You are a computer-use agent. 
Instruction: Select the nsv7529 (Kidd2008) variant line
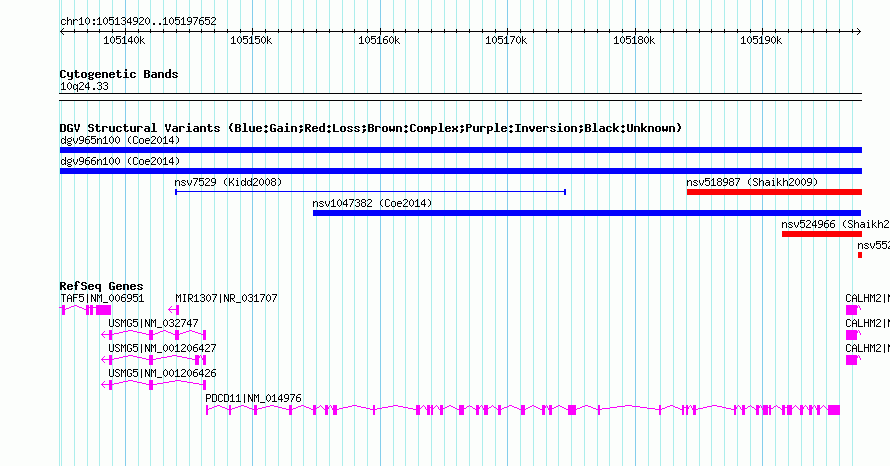coord(371,192)
